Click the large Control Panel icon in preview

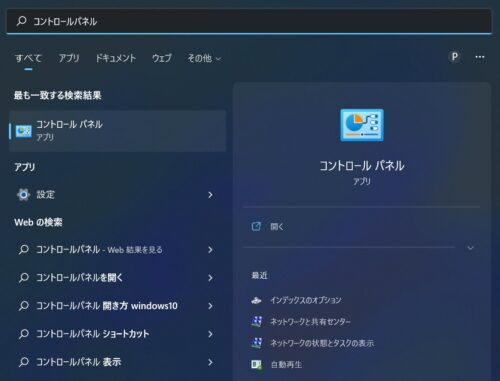(362, 125)
